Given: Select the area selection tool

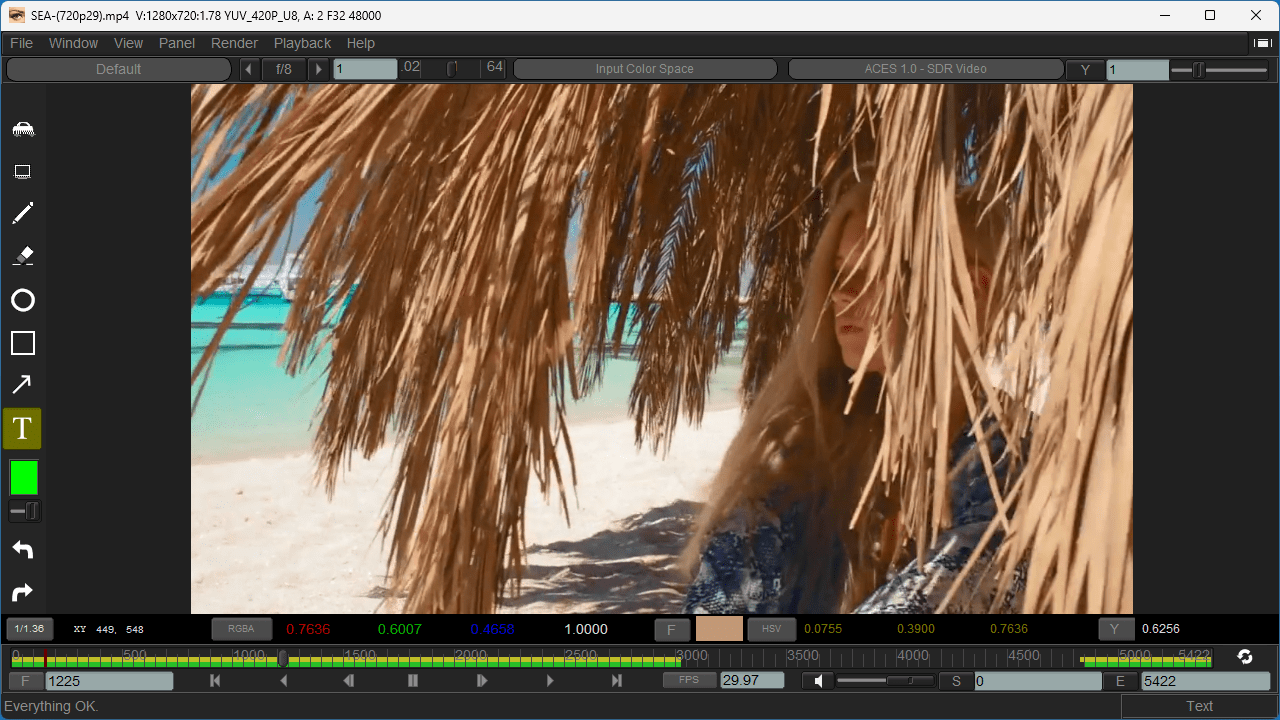Looking at the screenshot, I should [23, 172].
